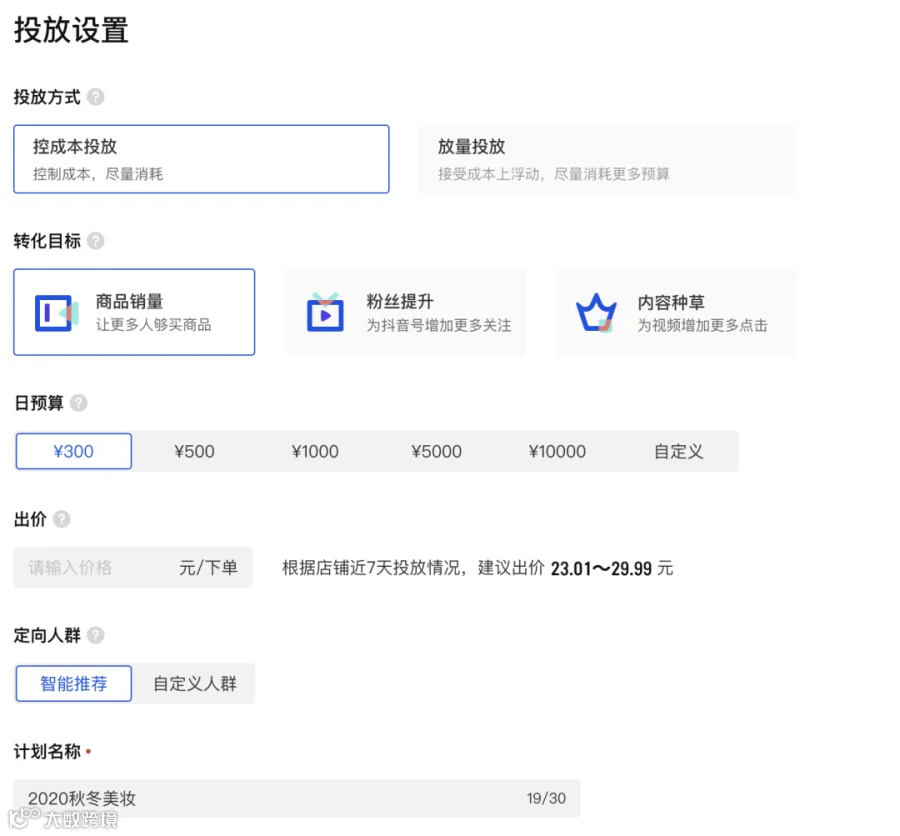Click the 商品销量 camera icon
The height and width of the screenshot is (836, 900).
tap(56, 313)
